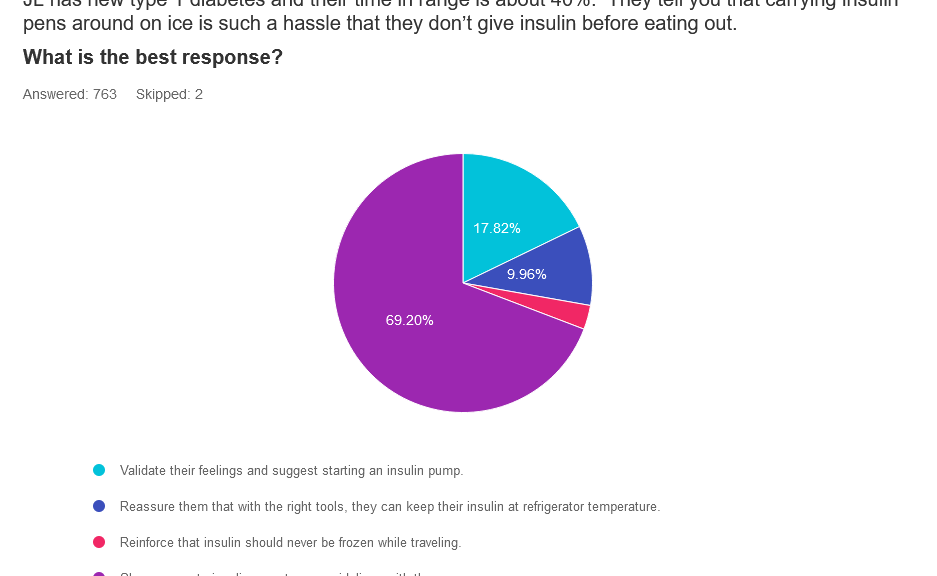Click the 'What is the best response?' heading

pos(153,58)
